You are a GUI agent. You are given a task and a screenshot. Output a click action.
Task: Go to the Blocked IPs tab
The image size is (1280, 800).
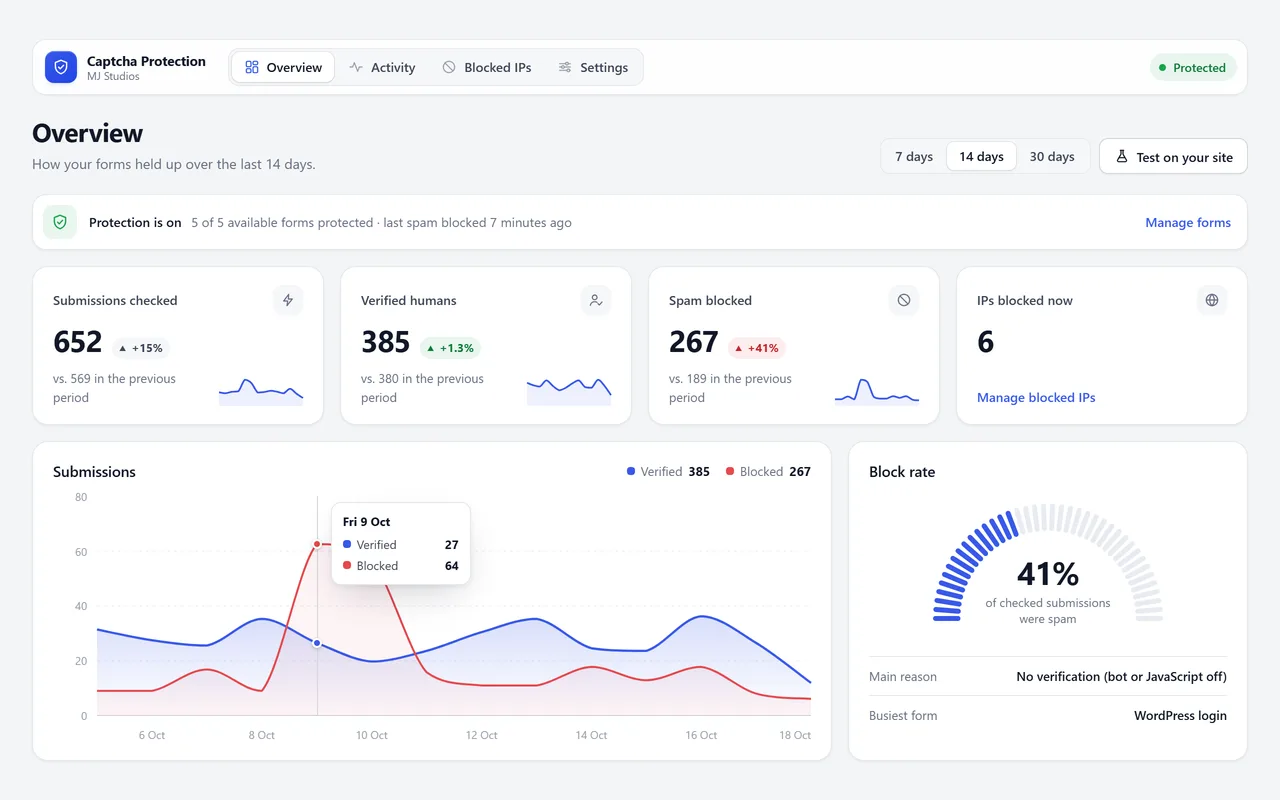pos(487,67)
